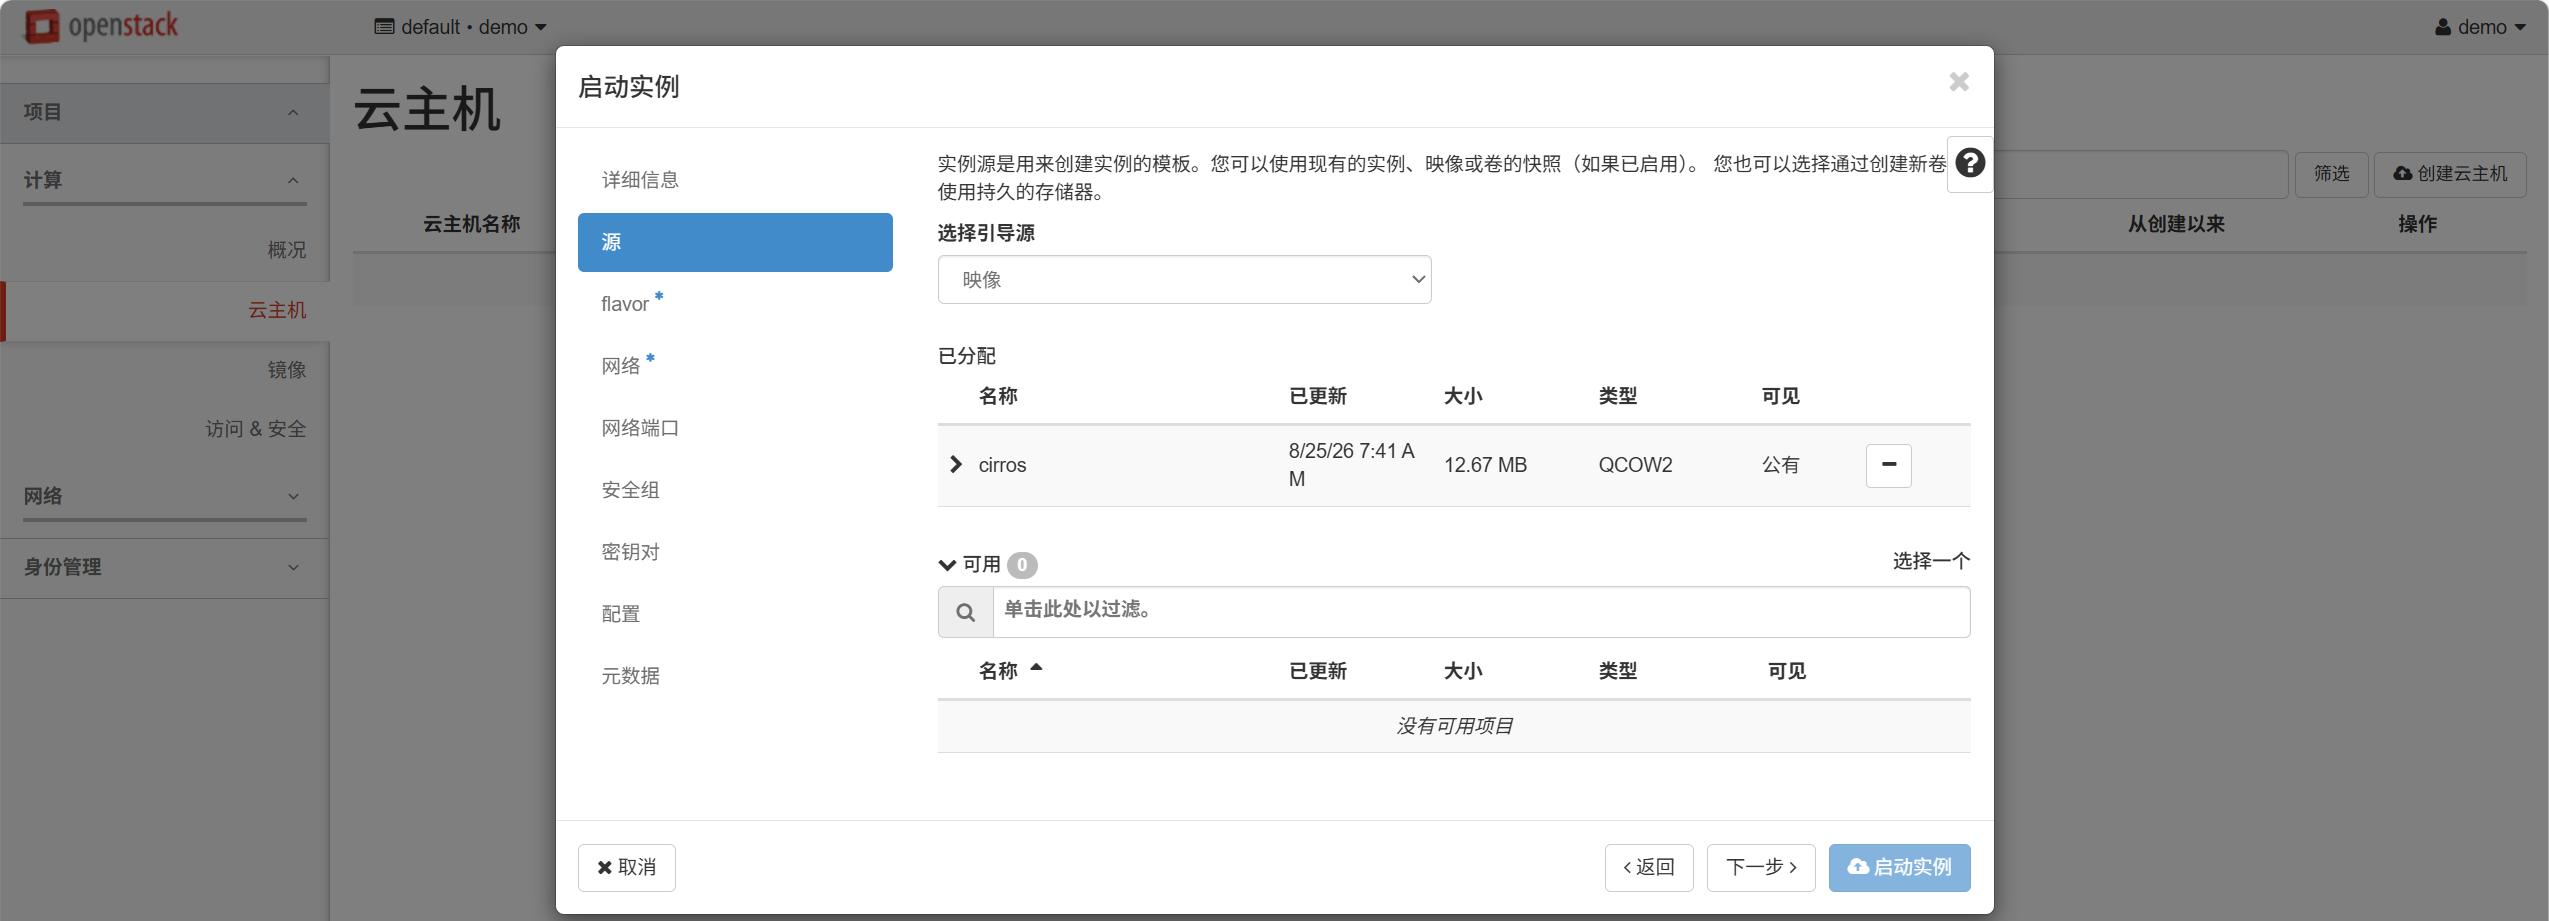Click the 大小 header in available table
The width and height of the screenshot is (2549, 921).
1463,671
